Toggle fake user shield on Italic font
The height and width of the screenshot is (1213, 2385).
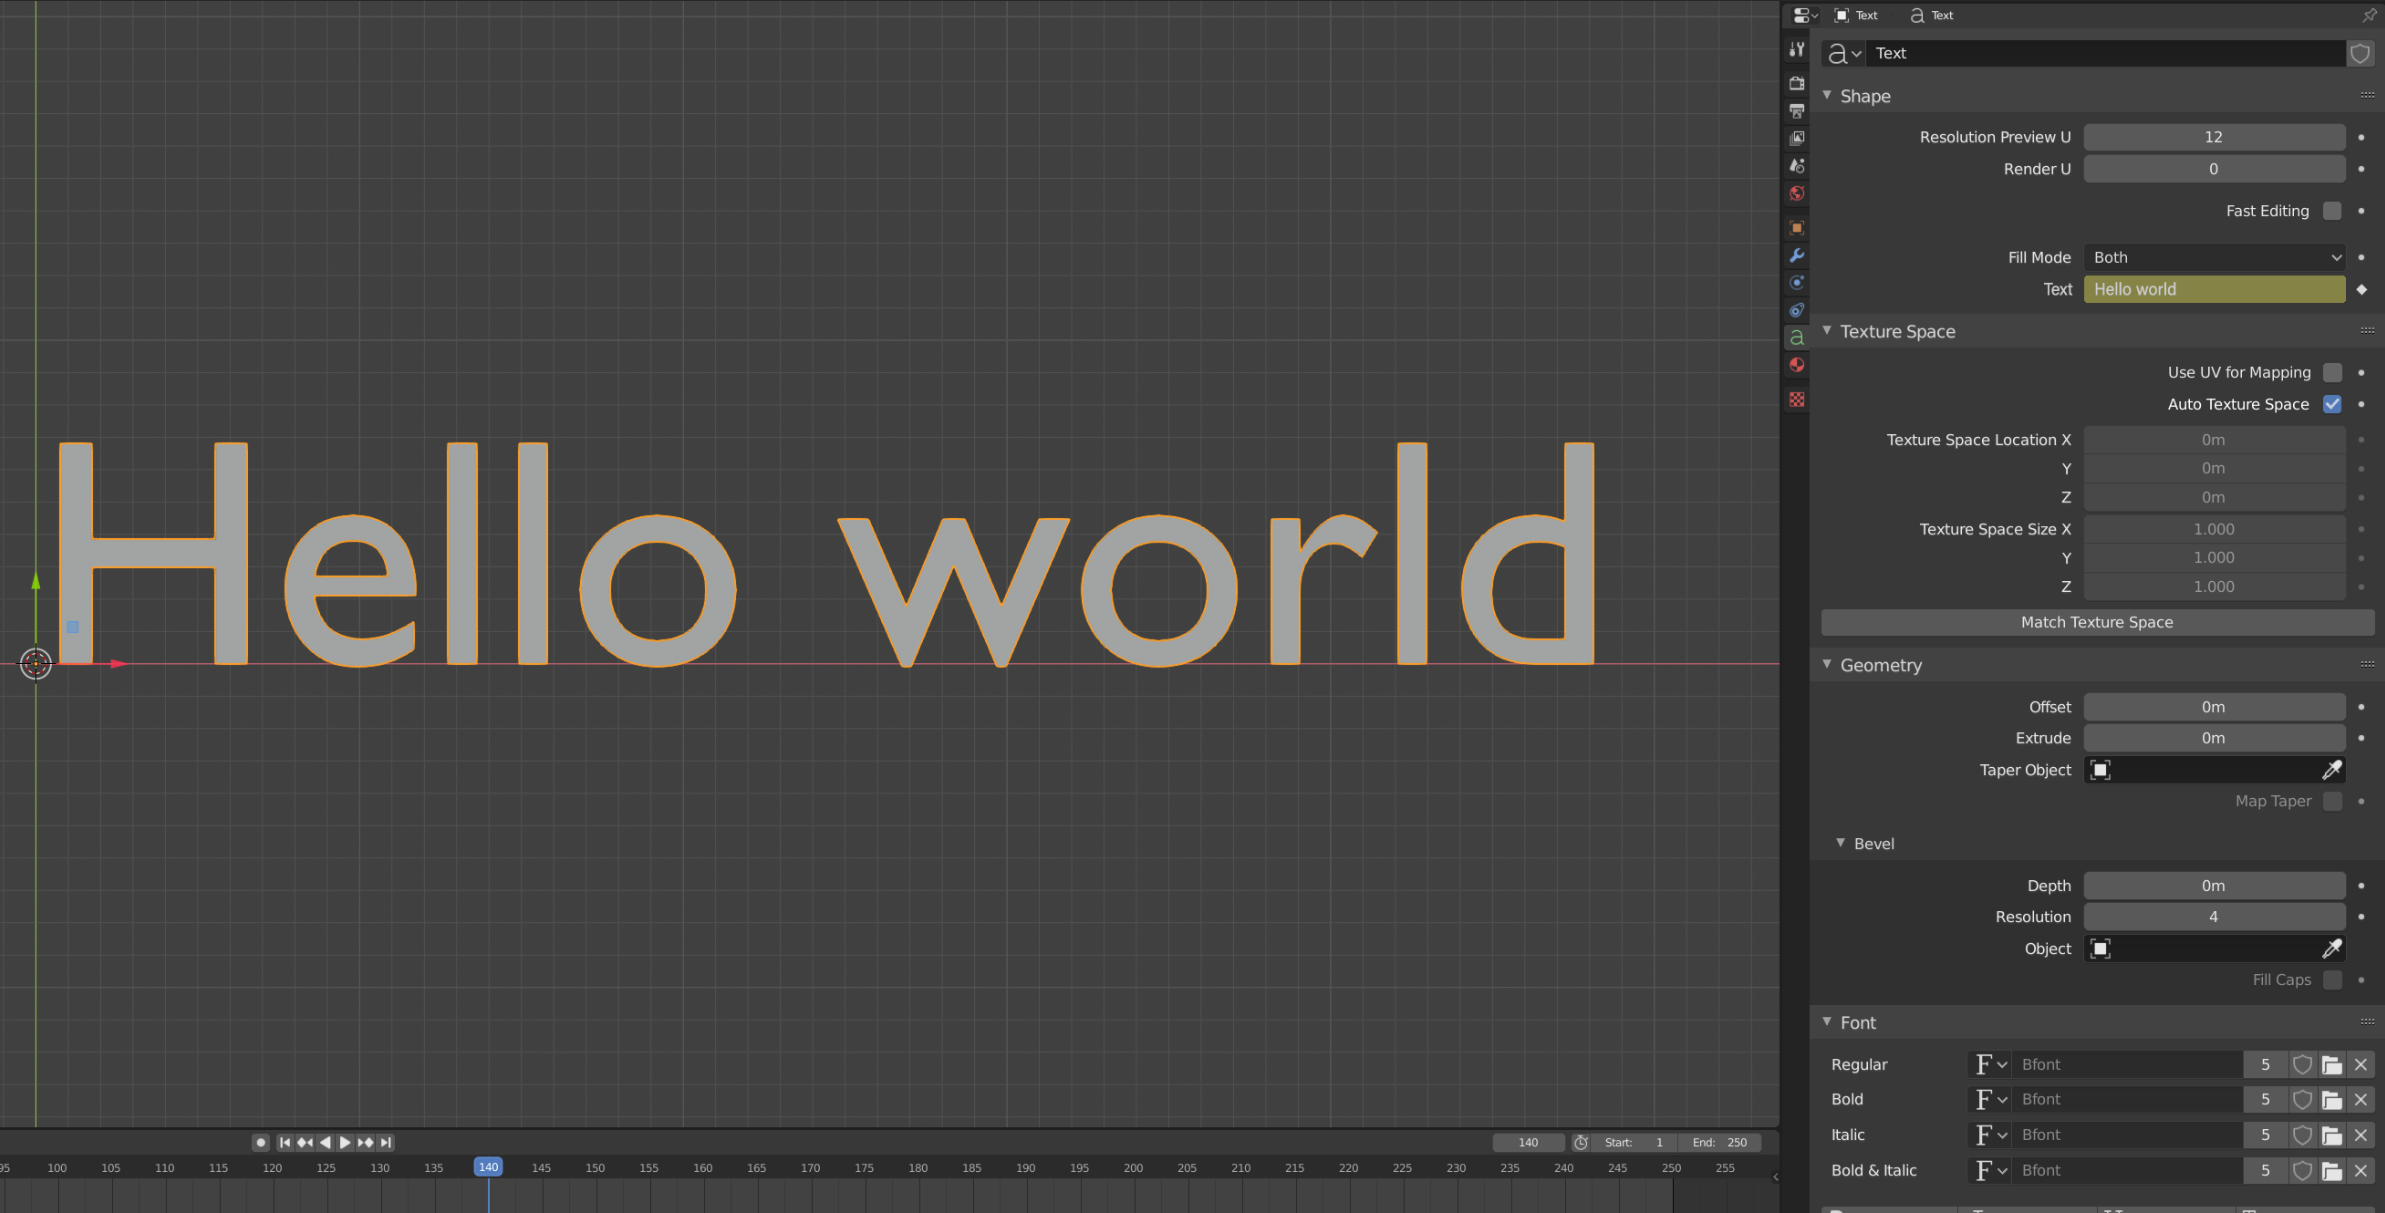coord(2302,1135)
